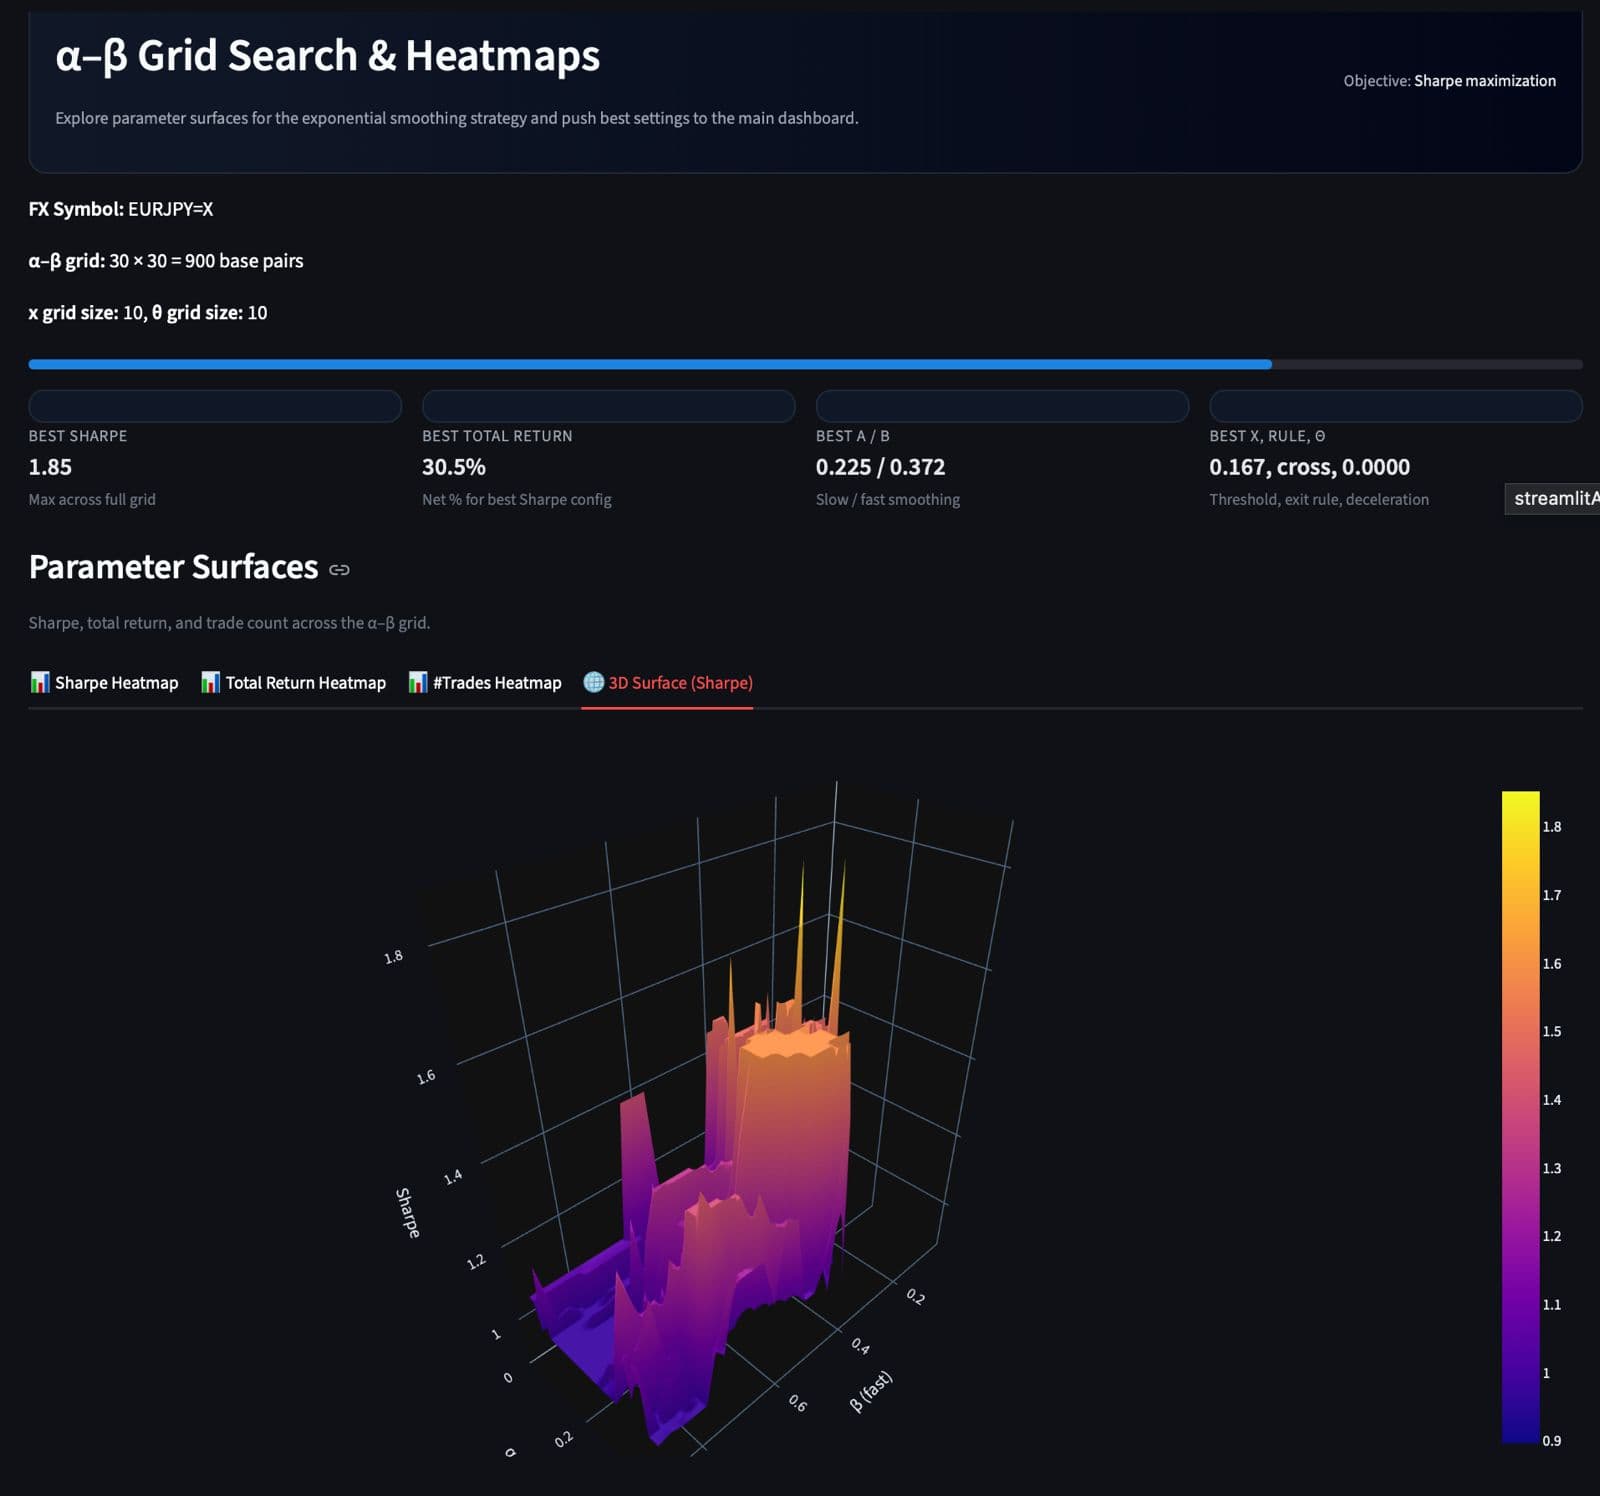The width and height of the screenshot is (1600, 1496).
Task: Click the Best Sharpe value 1.85
Action: click(50, 467)
